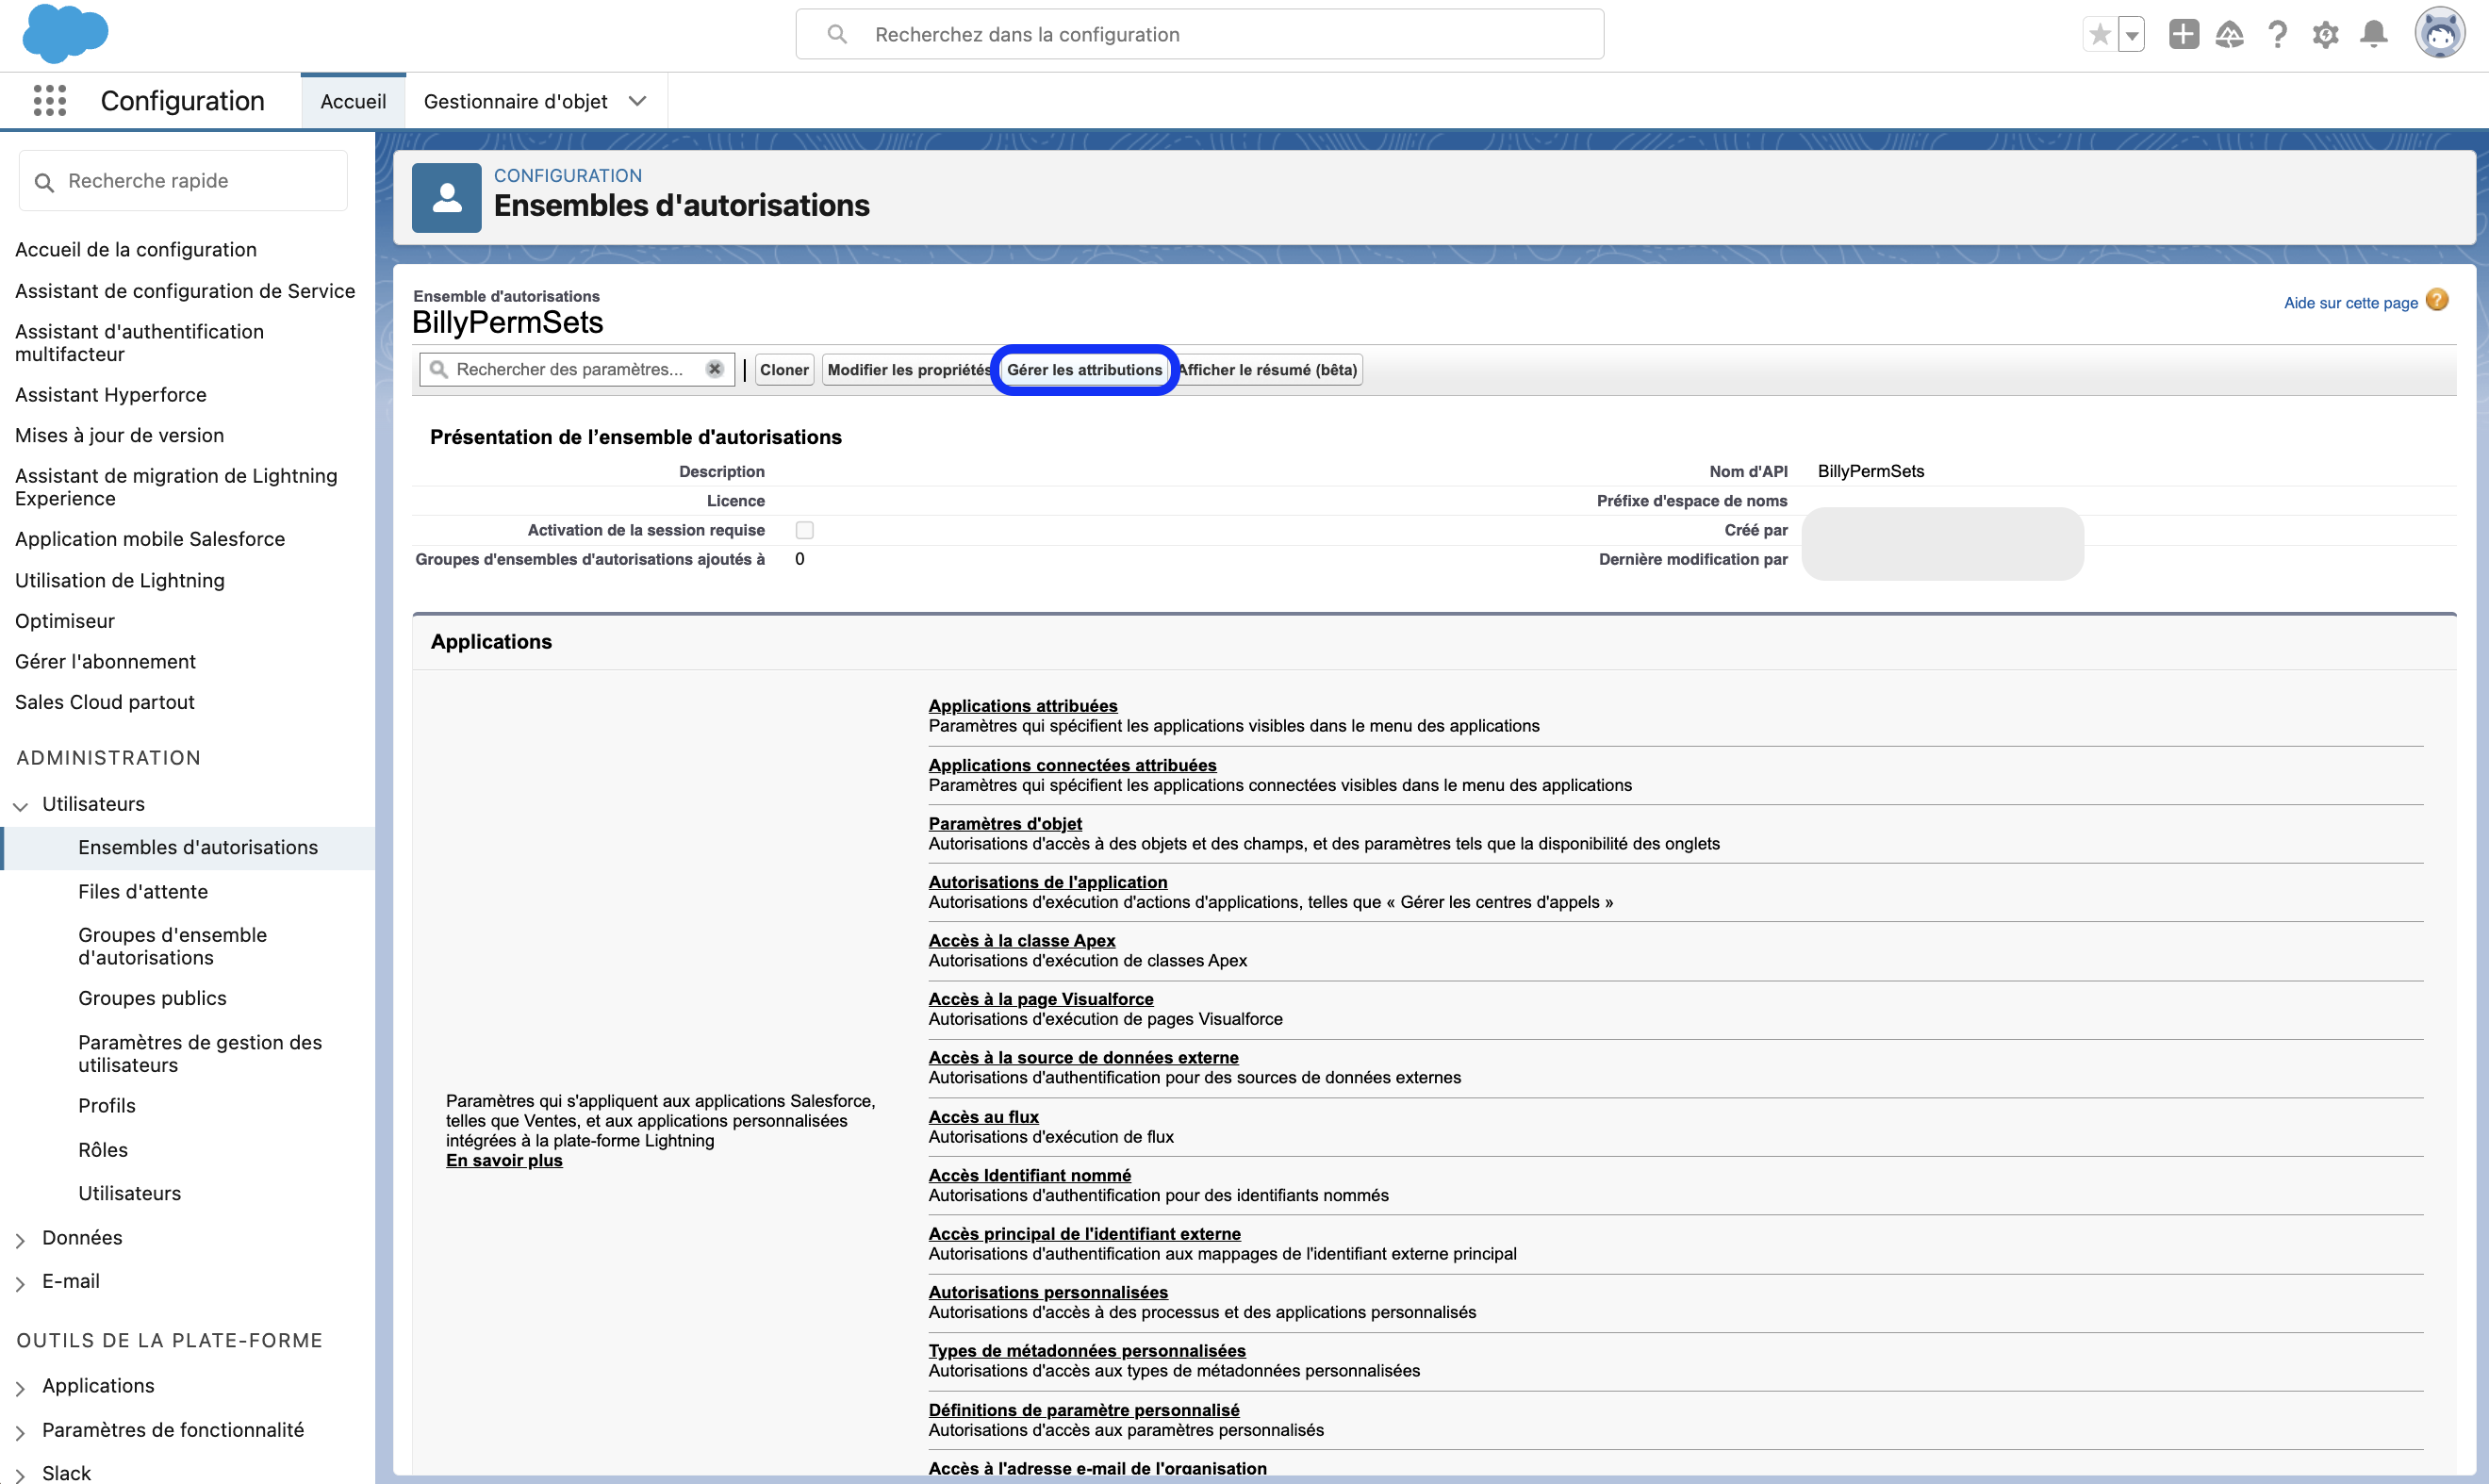Open the Aide sur cette page link
Viewport: 2489px width, 1484px height.
(x=2350, y=303)
